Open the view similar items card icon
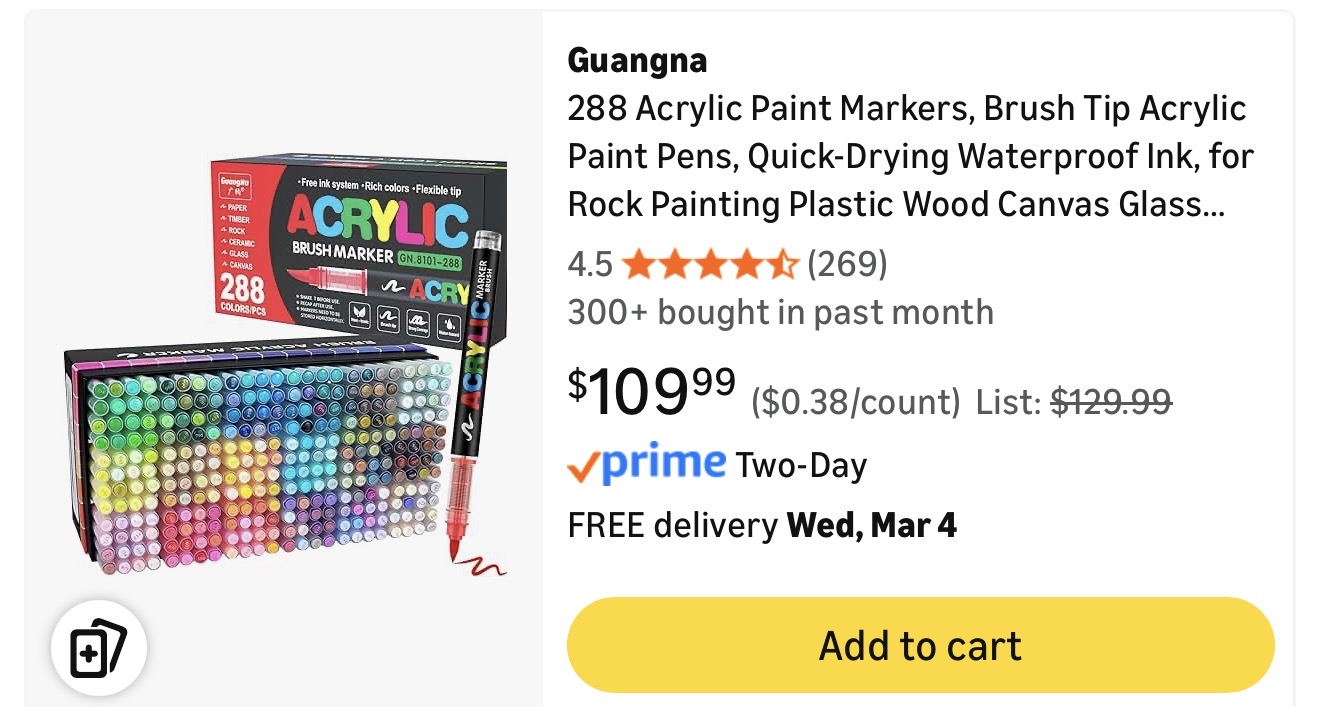 (x=99, y=649)
